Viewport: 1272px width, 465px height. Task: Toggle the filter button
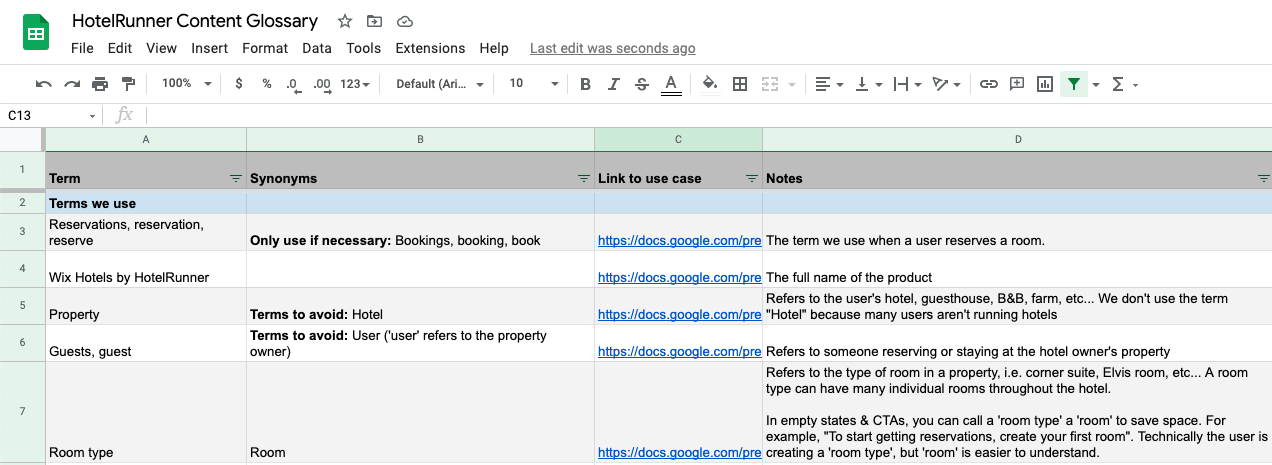(x=1074, y=84)
